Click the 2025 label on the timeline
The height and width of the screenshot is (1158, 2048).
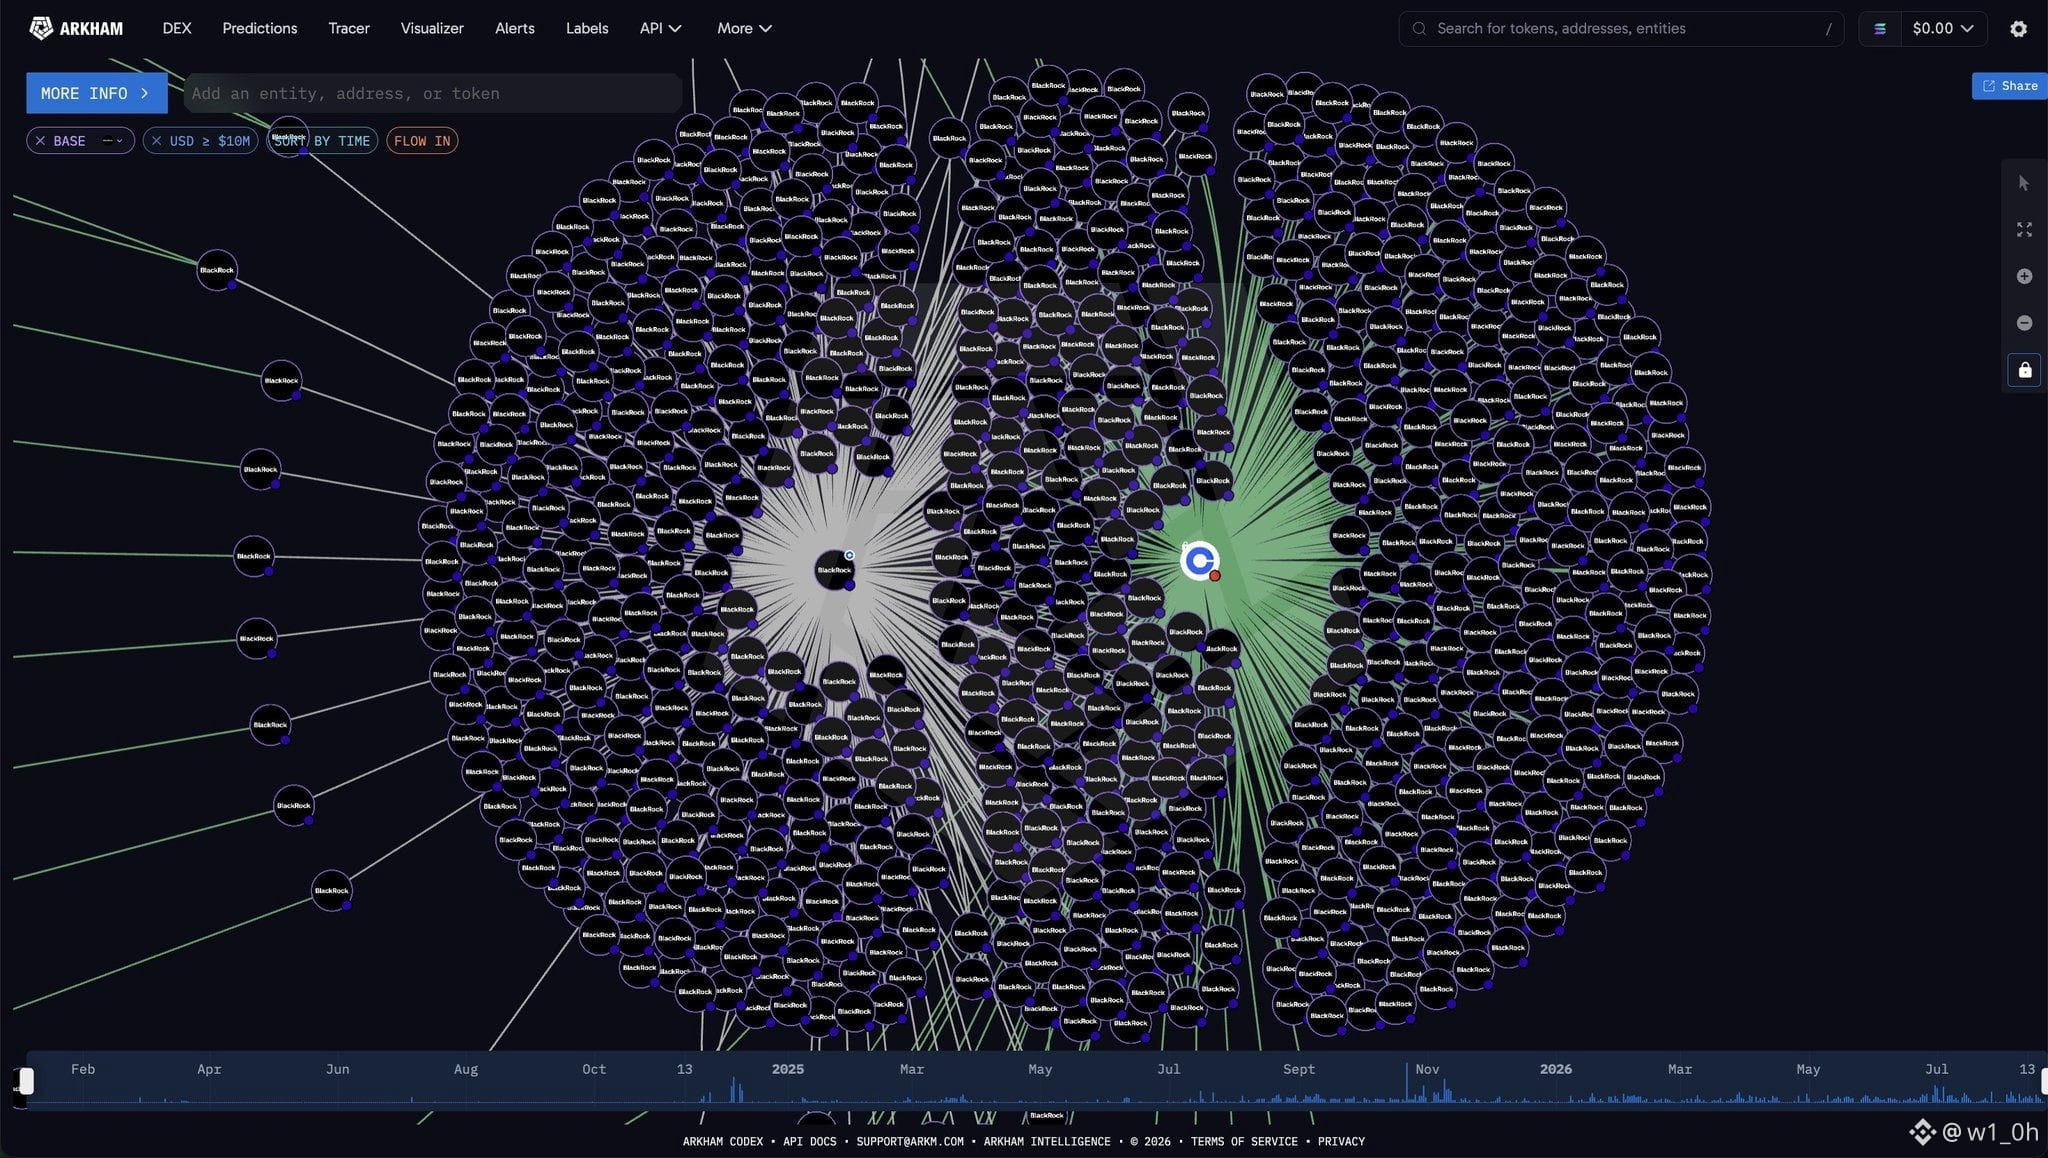pos(788,1069)
